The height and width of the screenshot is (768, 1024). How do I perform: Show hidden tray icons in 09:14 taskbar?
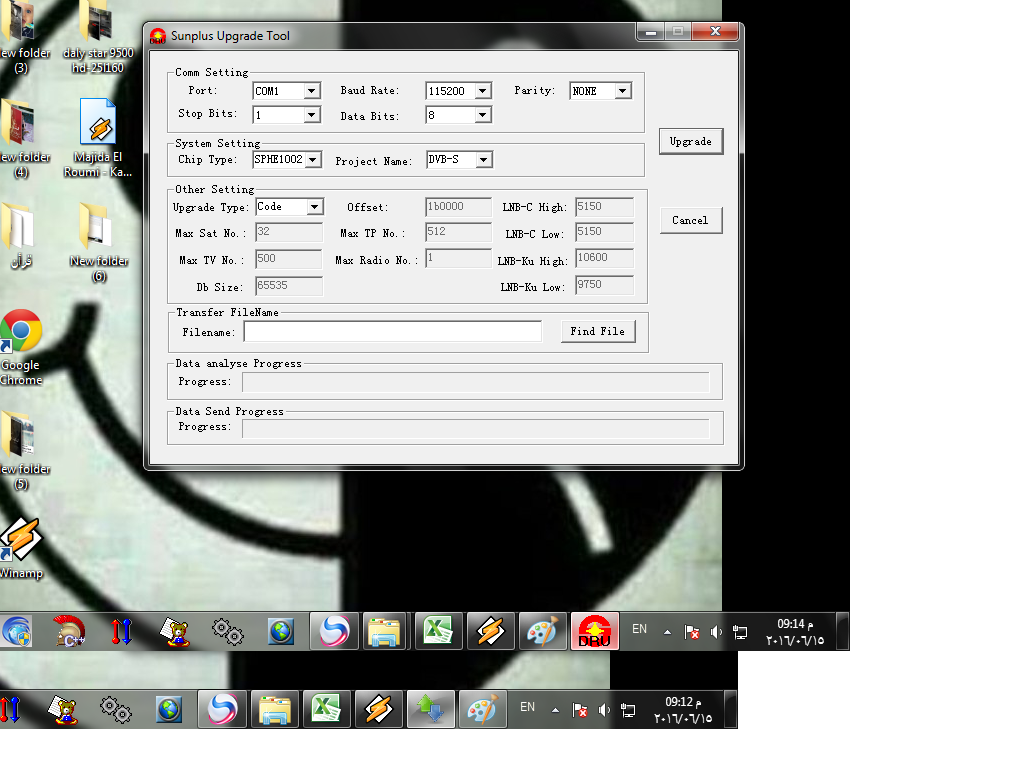(667, 632)
